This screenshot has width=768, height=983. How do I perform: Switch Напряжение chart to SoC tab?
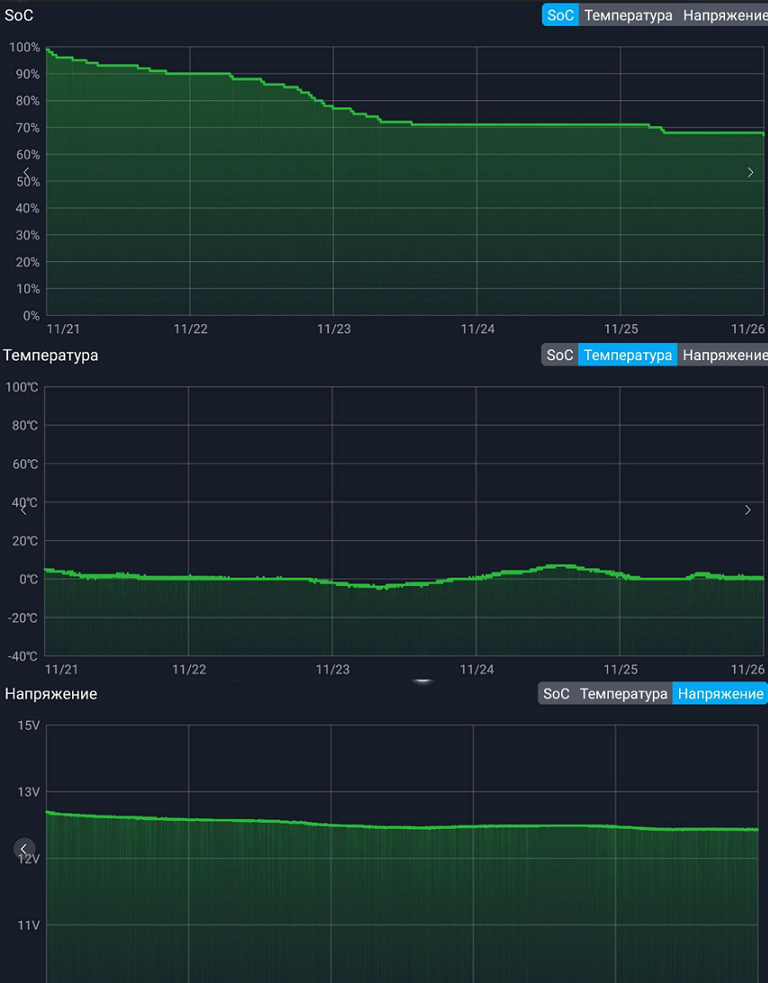[556, 693]
